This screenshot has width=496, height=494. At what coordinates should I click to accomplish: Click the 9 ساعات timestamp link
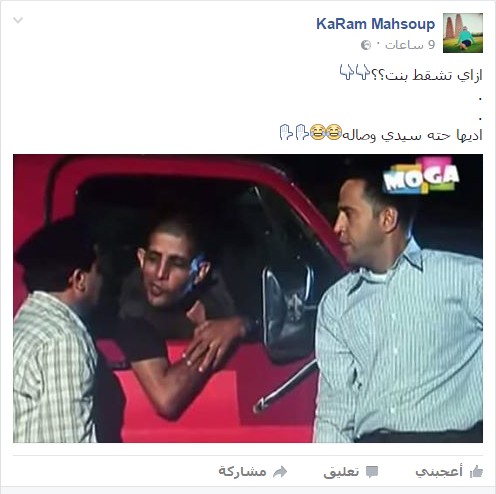410,45
